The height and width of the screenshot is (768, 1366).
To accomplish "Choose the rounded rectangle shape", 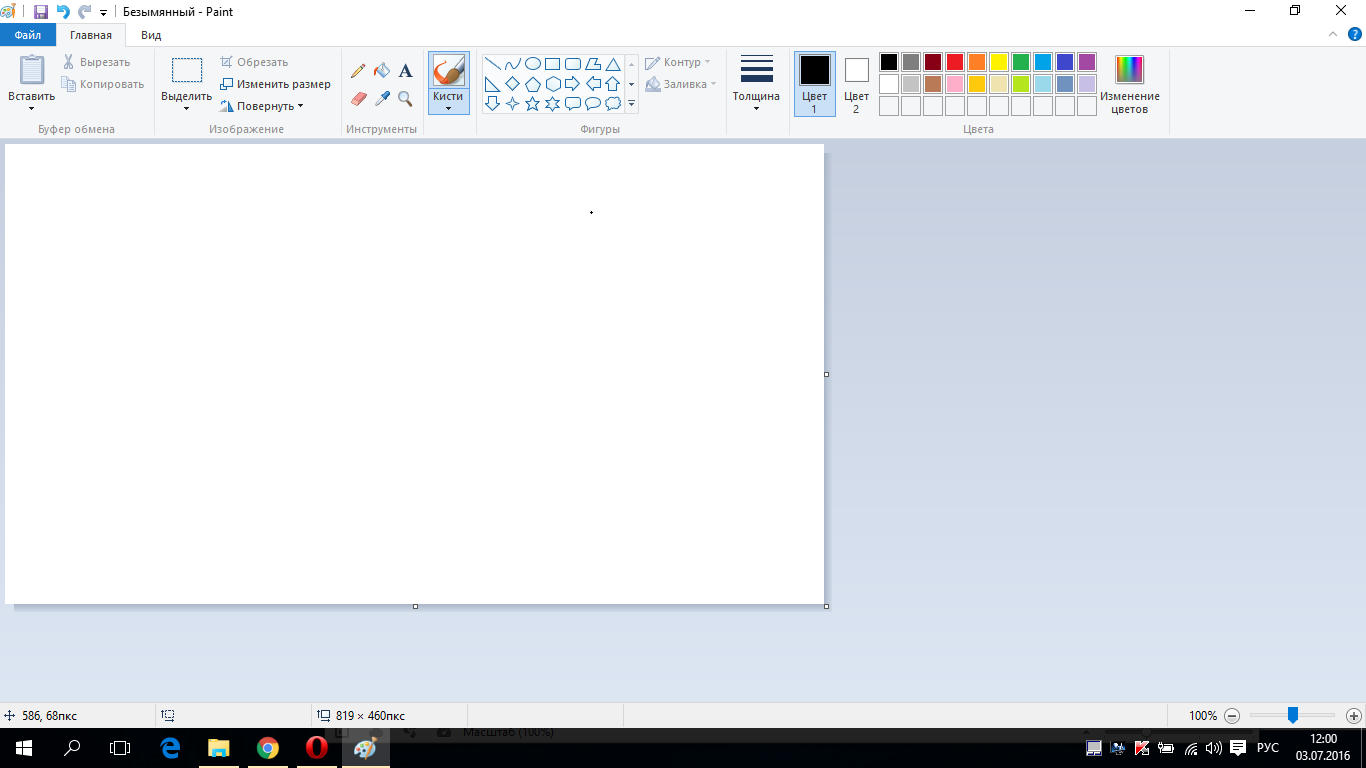I will pyautogui.click(x=573, y=64).
